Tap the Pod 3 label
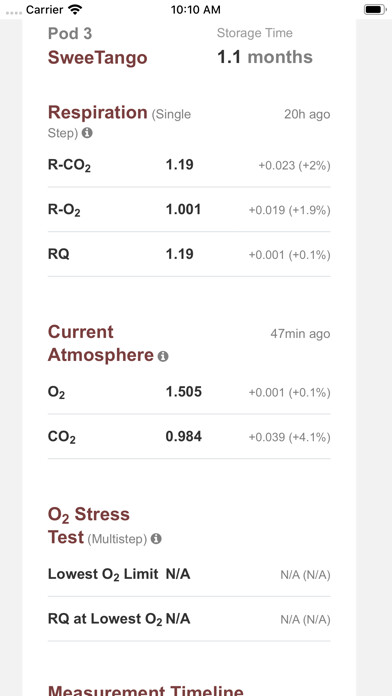Viewport: 392px width, 696px height. coord(70,34)
